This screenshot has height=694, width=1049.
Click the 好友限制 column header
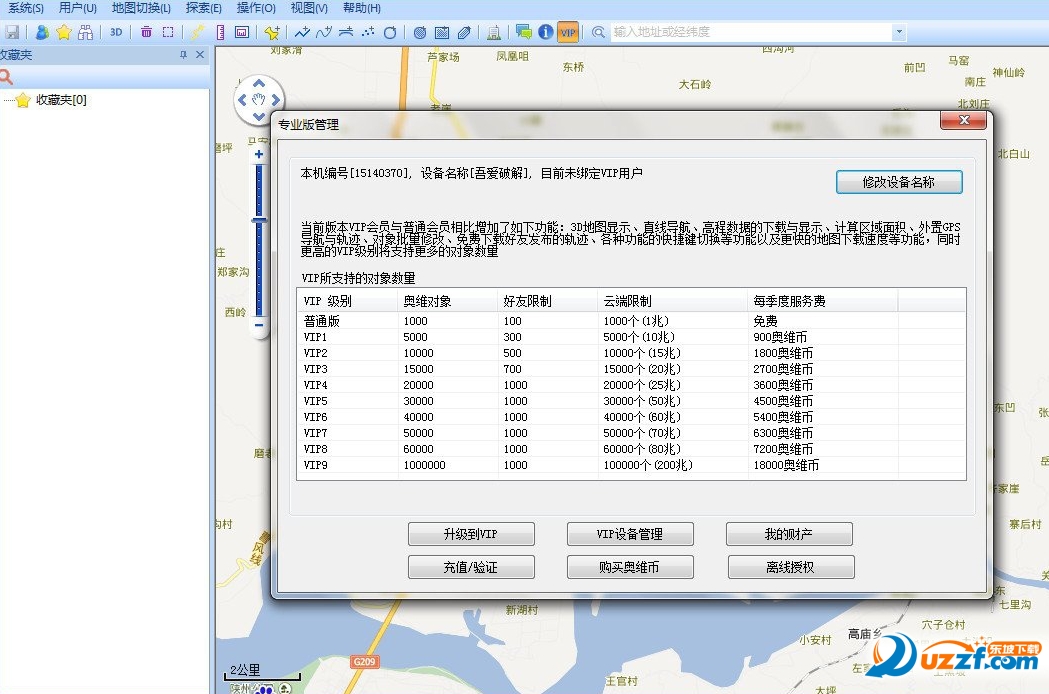pyautogui.click(x=547, y=301)
